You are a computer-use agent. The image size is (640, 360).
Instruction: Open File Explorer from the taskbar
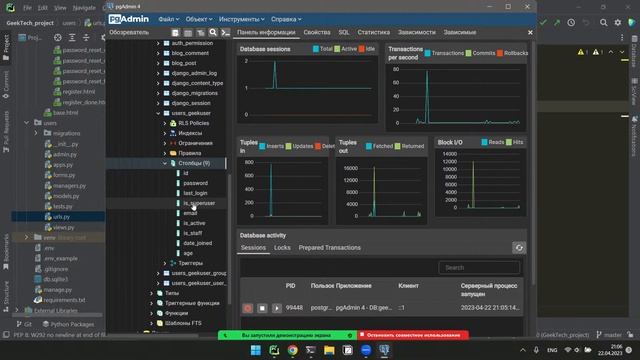[x=329, y=350]
